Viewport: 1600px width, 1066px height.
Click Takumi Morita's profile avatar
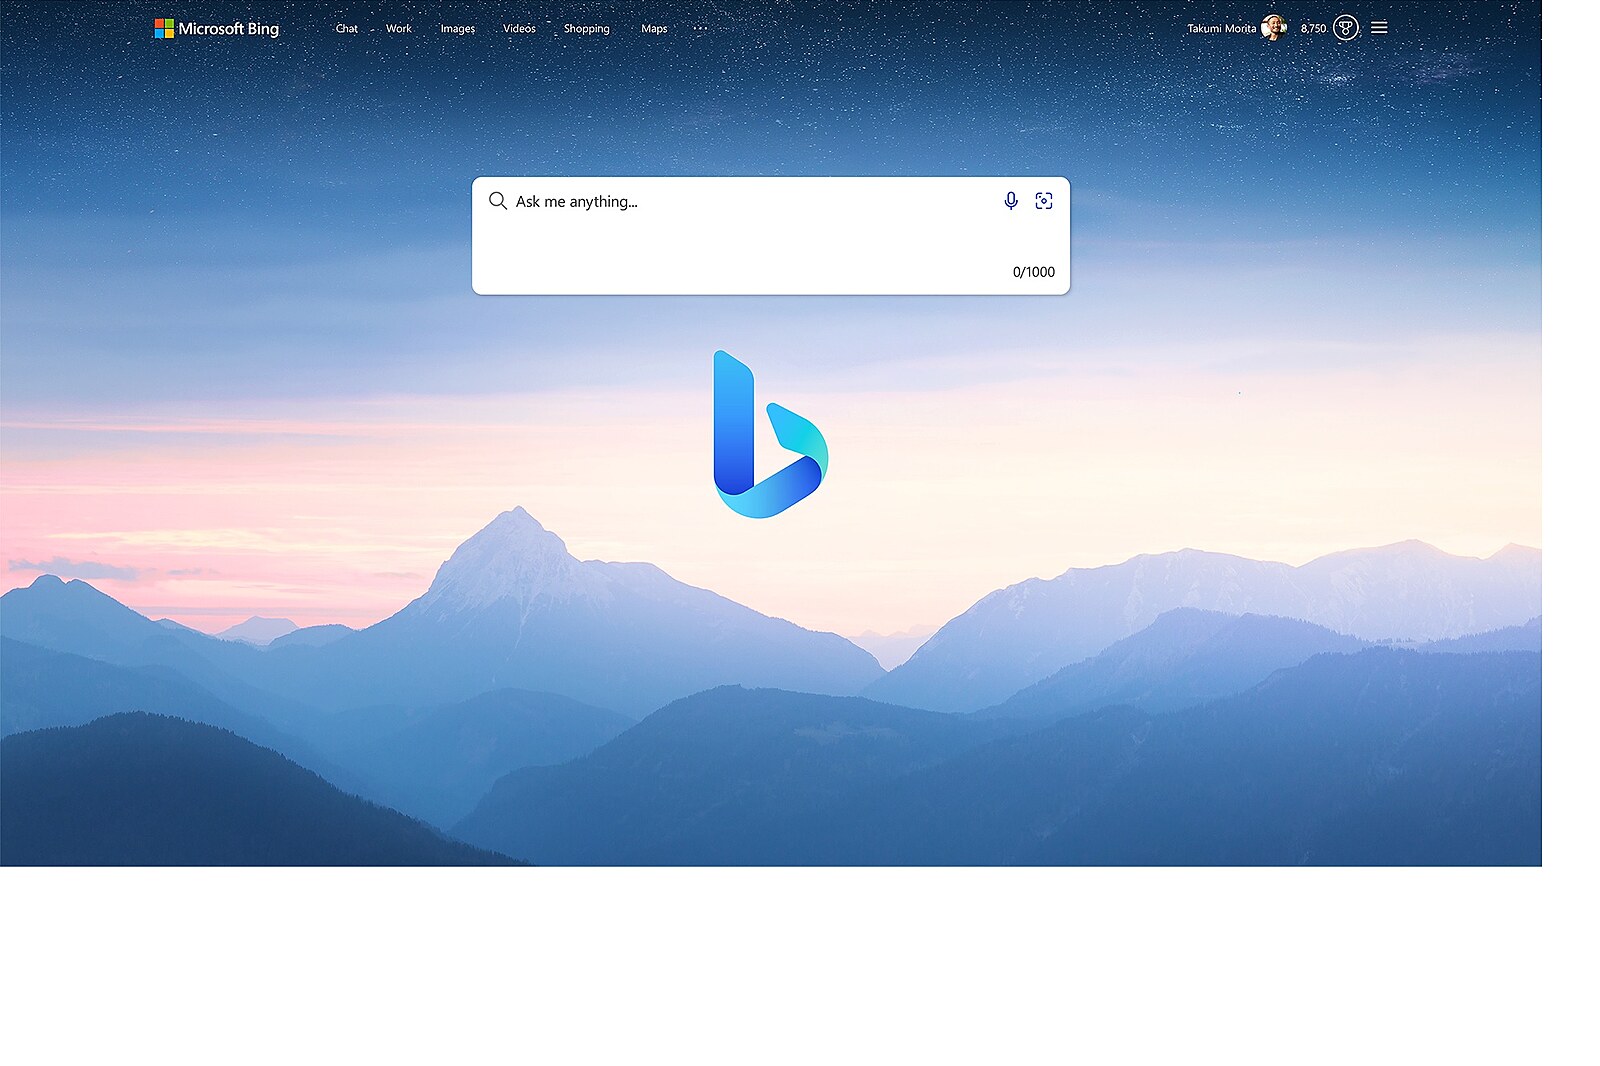(1273, 28)
